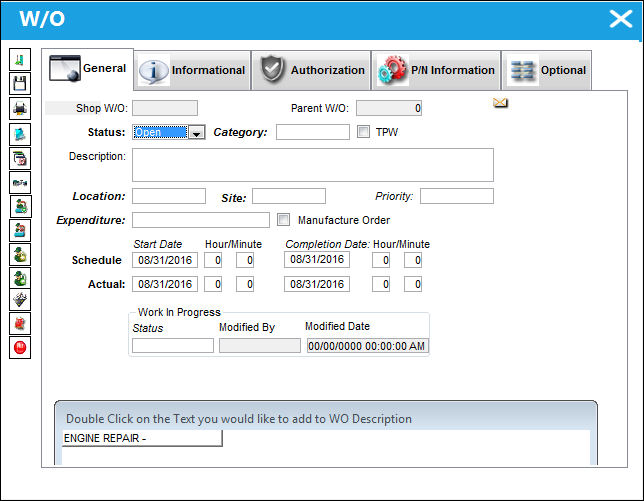Switch to the Informational tab
This screenshot has height=501, width=644.
(192, 71)
